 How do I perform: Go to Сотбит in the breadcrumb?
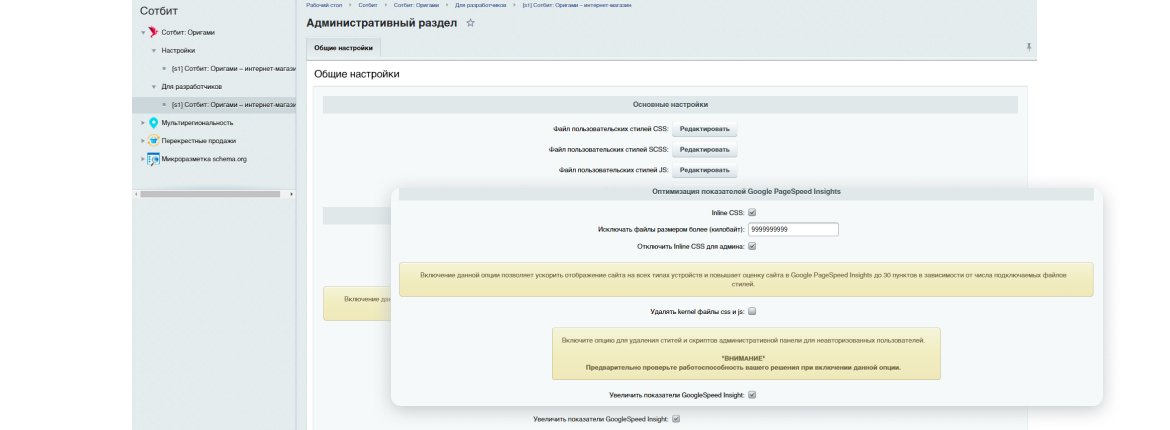[x=367, y=5]
